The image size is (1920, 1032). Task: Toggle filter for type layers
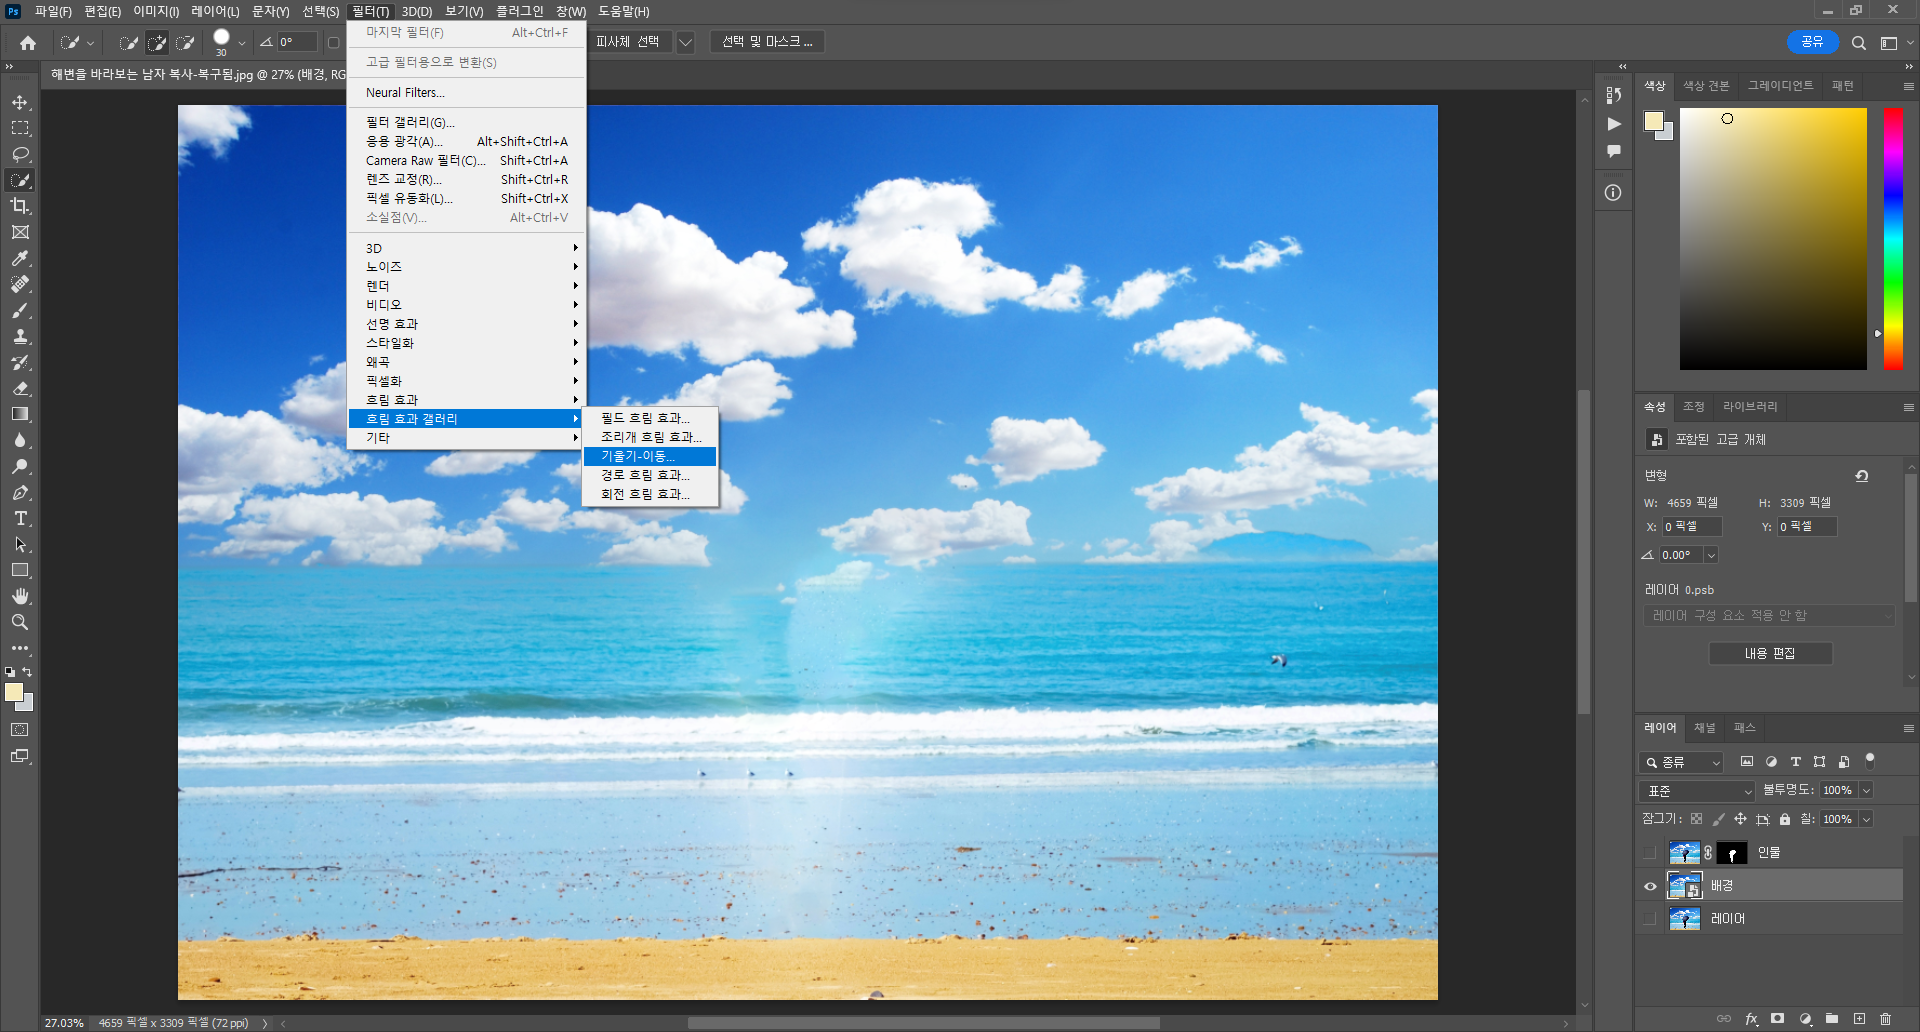(x=1795, y=762)
